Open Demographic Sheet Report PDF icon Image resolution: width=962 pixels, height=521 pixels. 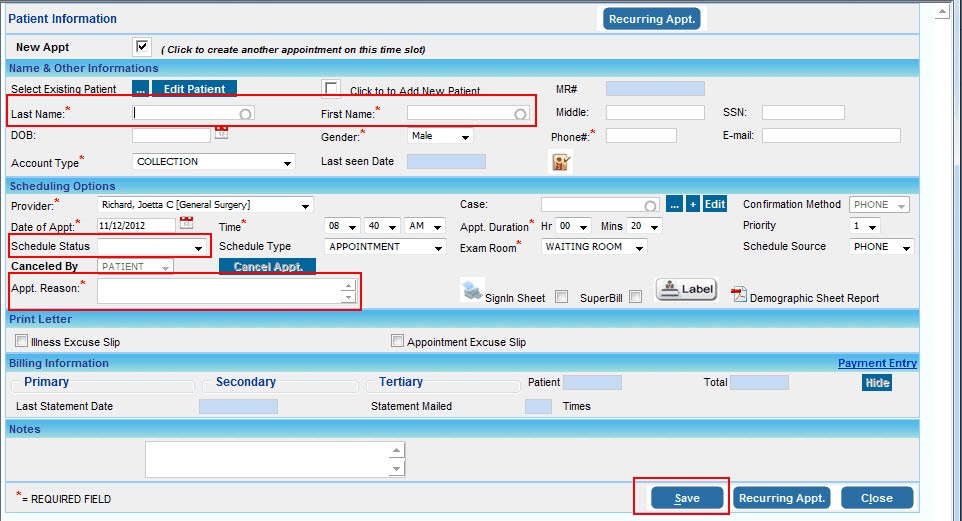[x=739, y=295]
